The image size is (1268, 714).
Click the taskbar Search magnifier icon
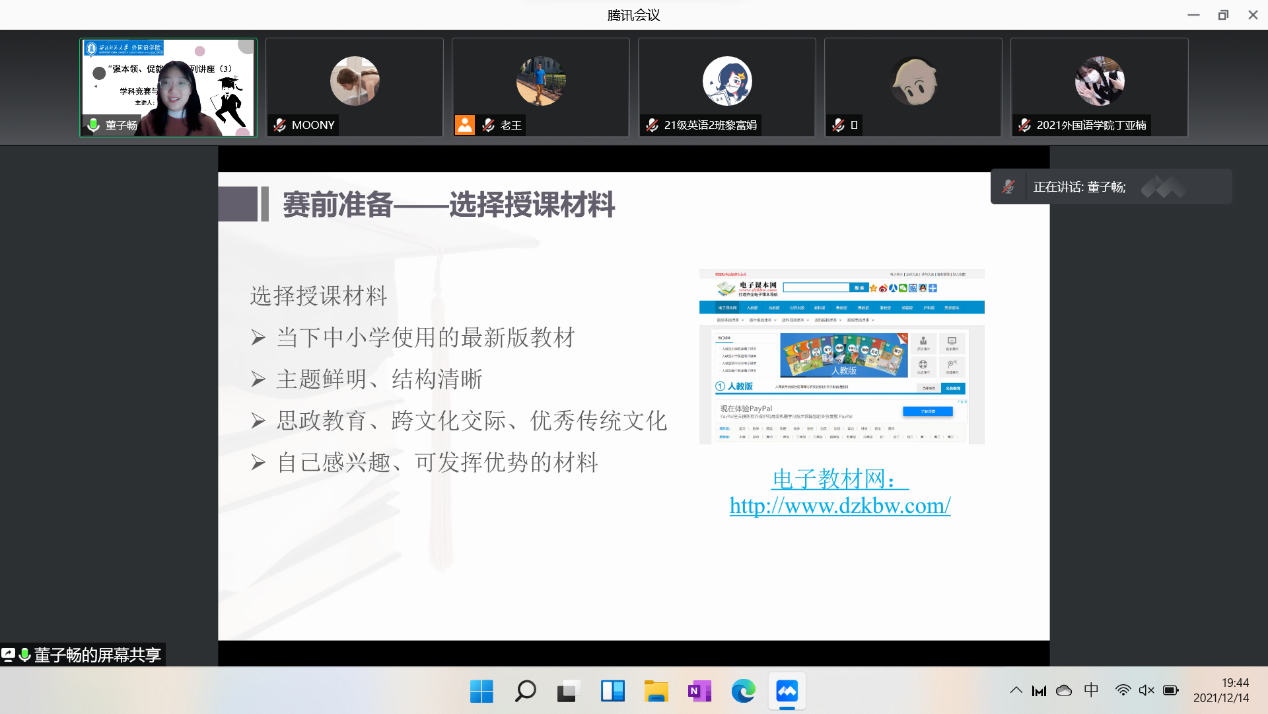pyautogui.click(x=525, y=691)
